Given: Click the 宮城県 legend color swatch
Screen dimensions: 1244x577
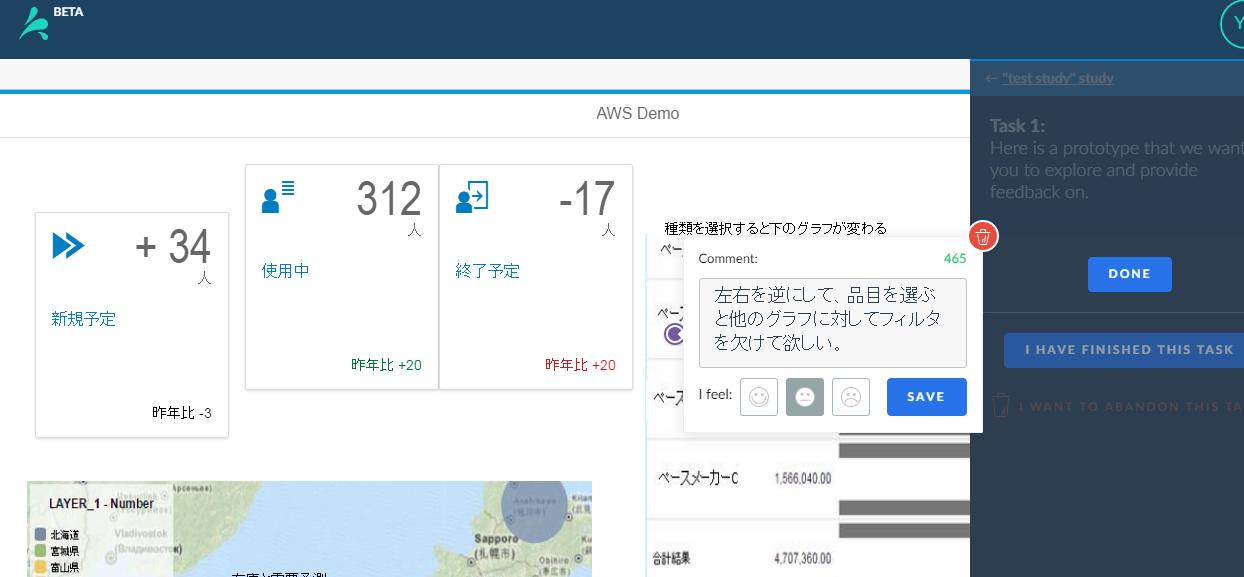Looking at the screenshot, I should coord(40,551).
